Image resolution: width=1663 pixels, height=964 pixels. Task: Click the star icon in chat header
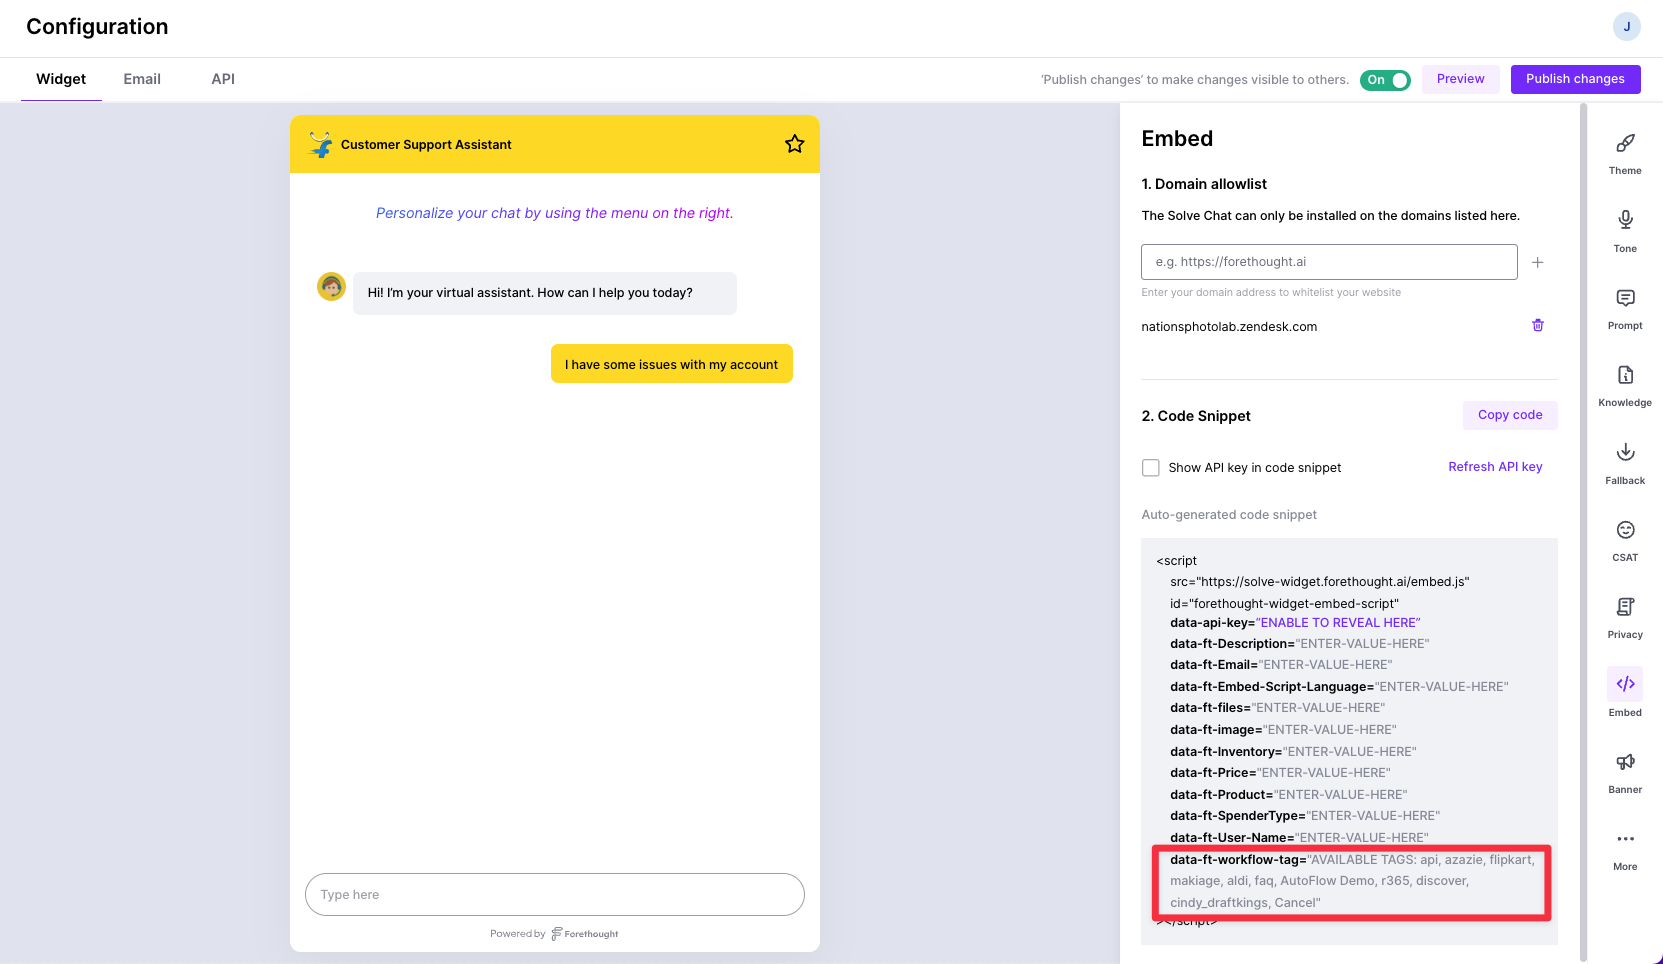795,144
